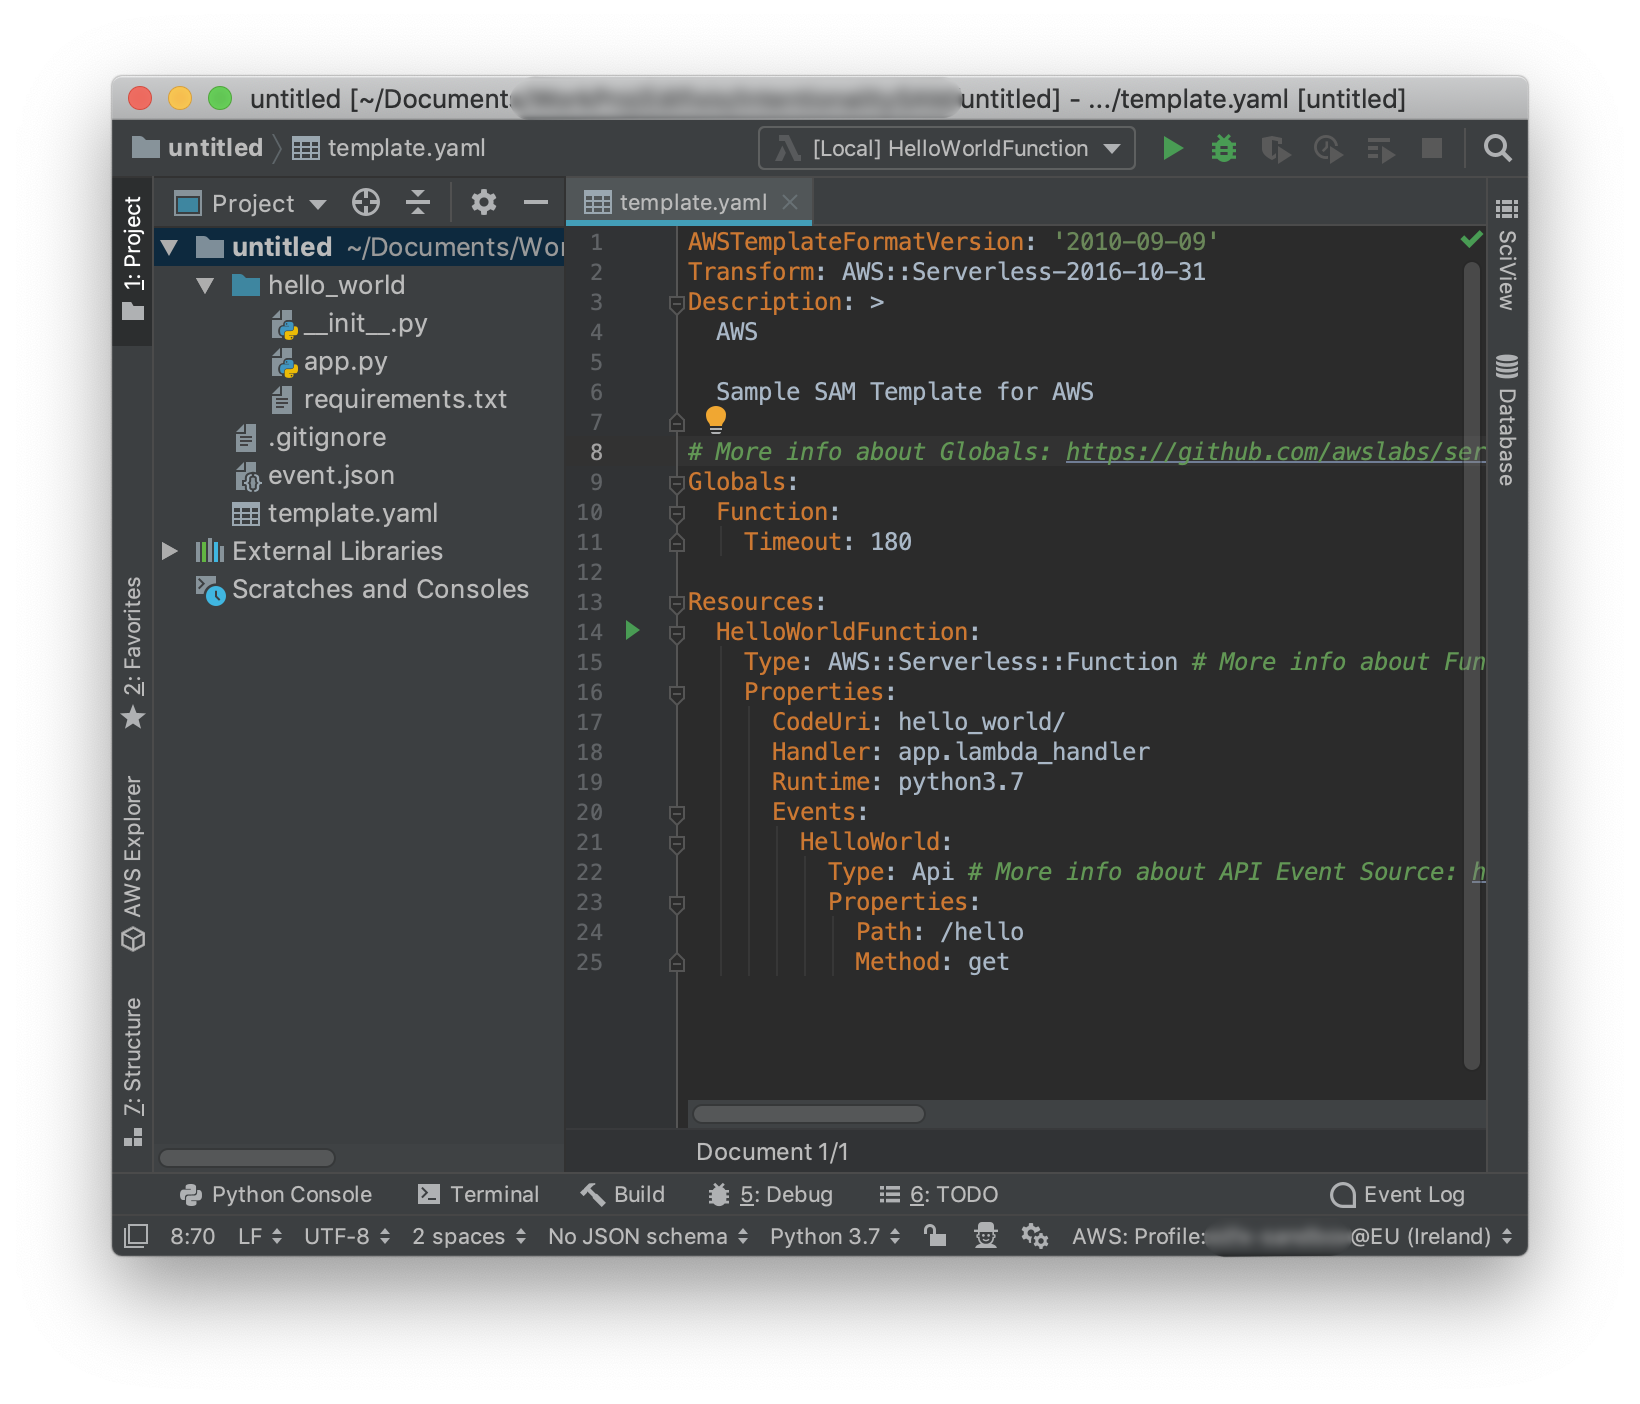Click the lightbulb intention icon on line 7
This screenshot has width=1640, height=1404.
[715, 418]
